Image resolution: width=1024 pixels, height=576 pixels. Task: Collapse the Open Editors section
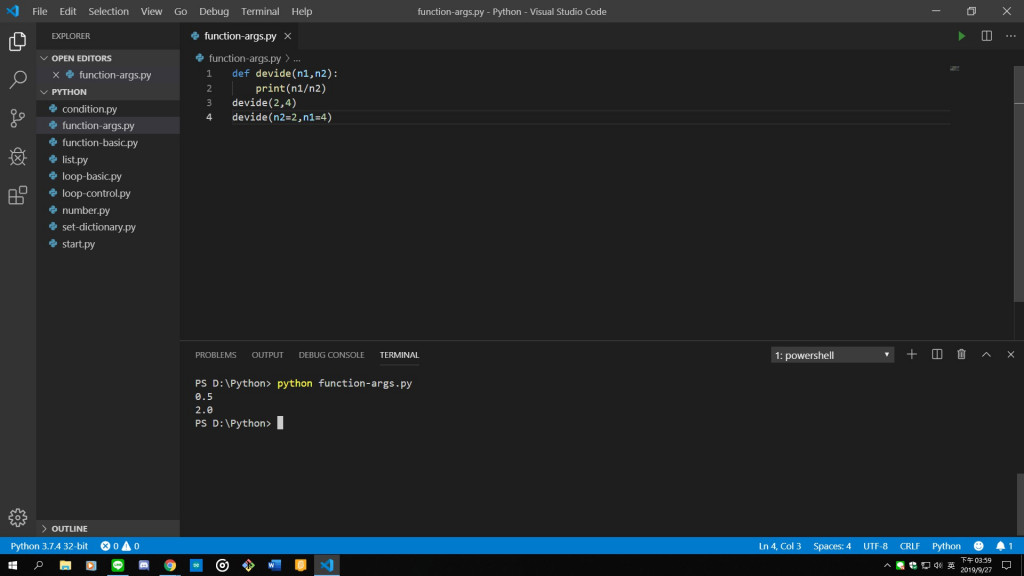(108, 58)
